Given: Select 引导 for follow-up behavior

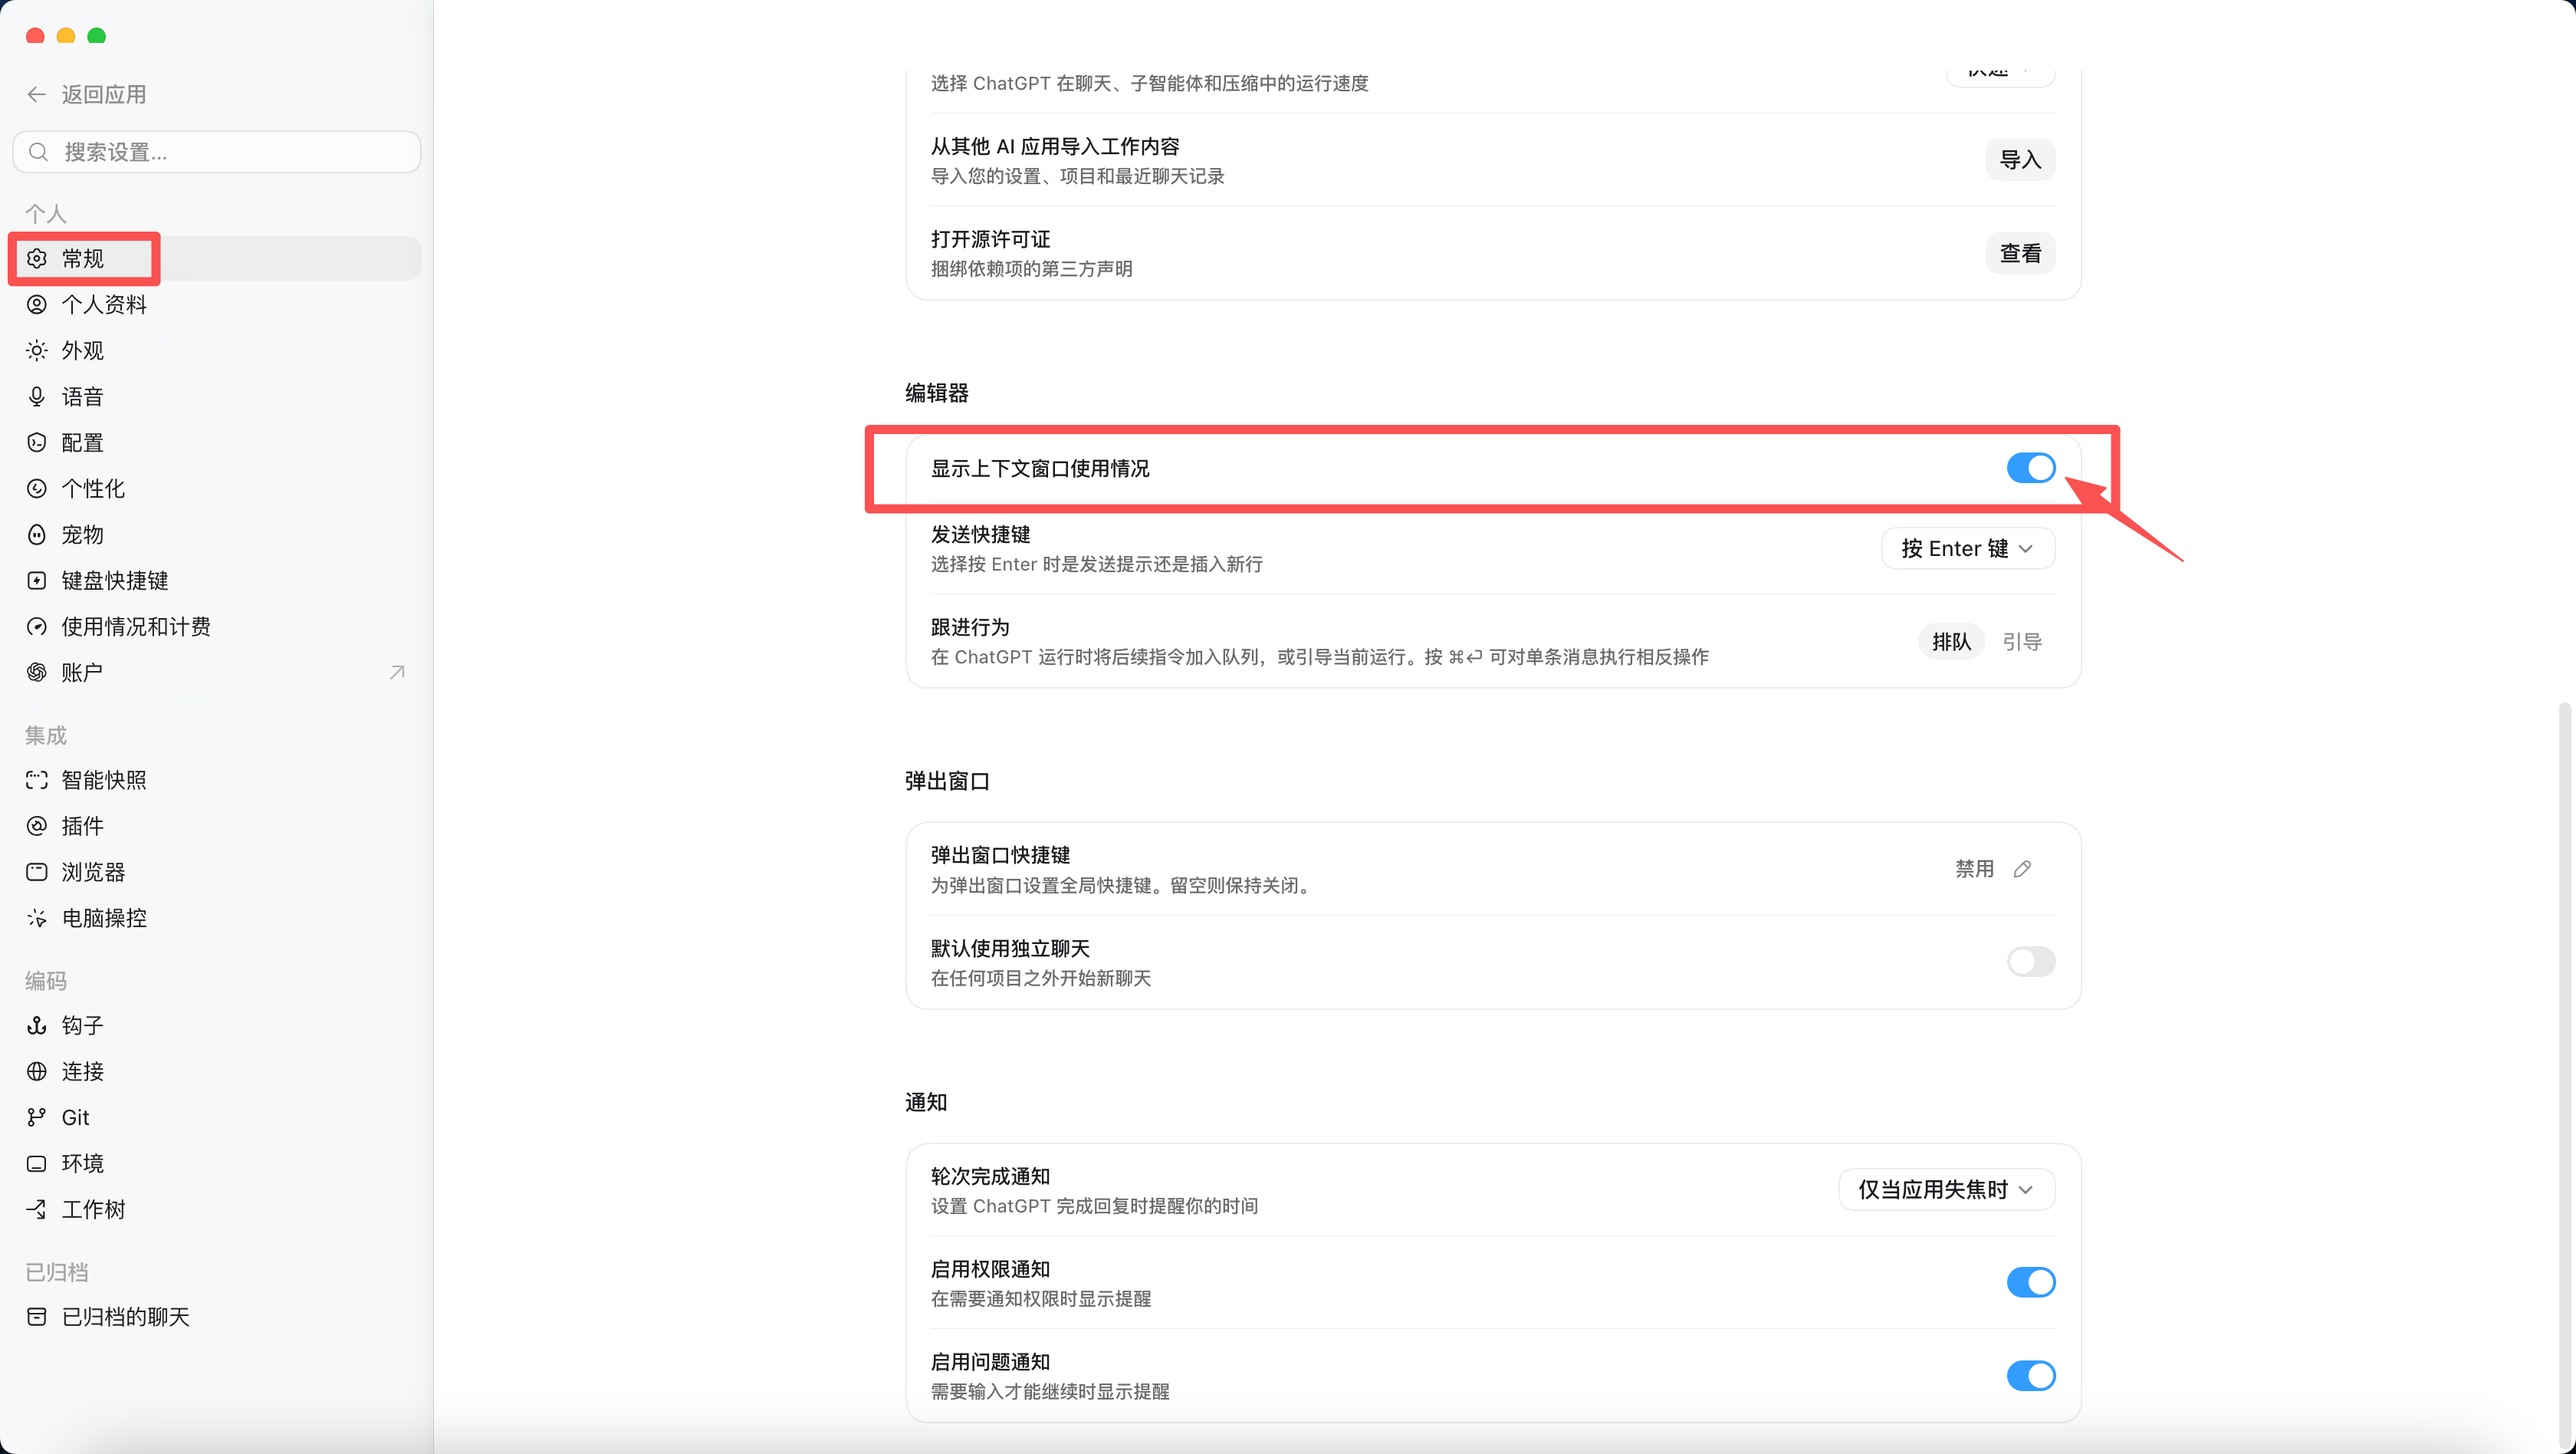Looking at the screenshot, I should (2022, 641).
